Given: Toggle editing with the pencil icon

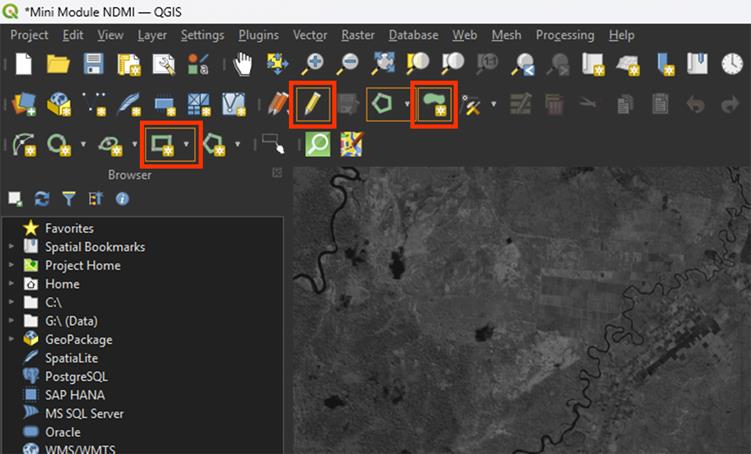Looking at the screenshot, I should point(312,104).
